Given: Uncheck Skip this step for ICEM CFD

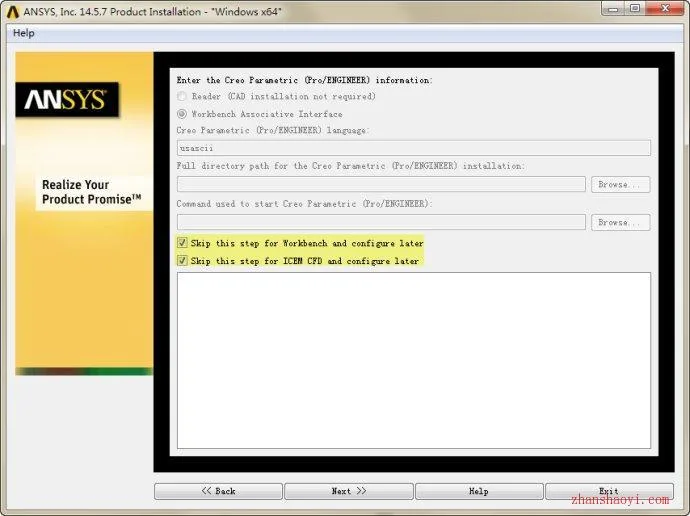Looking at the screenshot, I should (182, 261).
